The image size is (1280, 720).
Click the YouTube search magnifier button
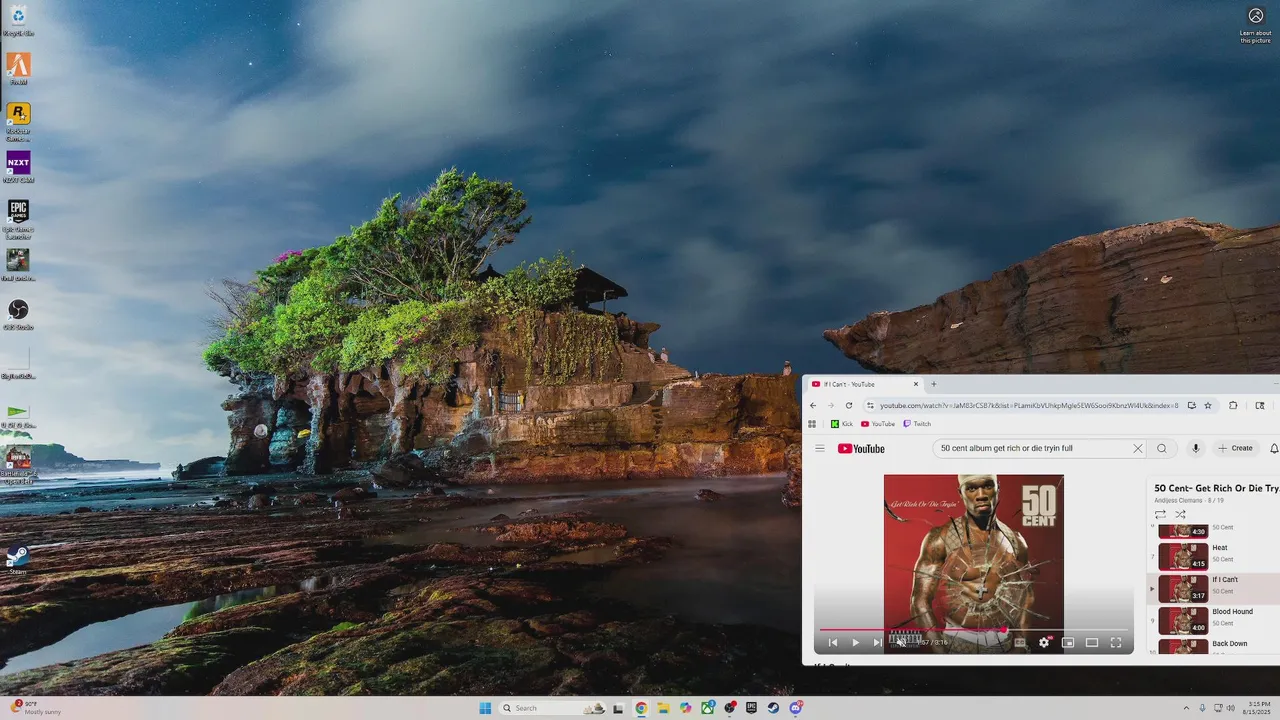[x=1161, y=448]
